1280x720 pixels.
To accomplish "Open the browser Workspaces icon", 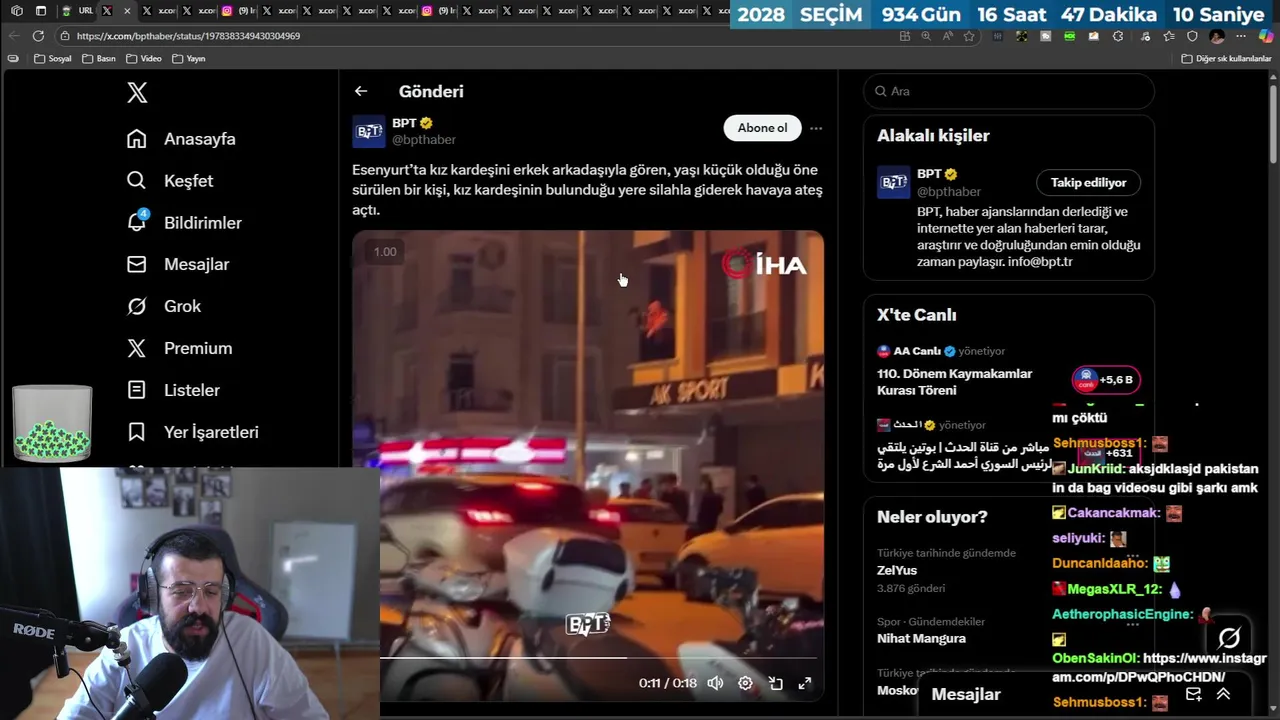I will (x=17, y=11).
